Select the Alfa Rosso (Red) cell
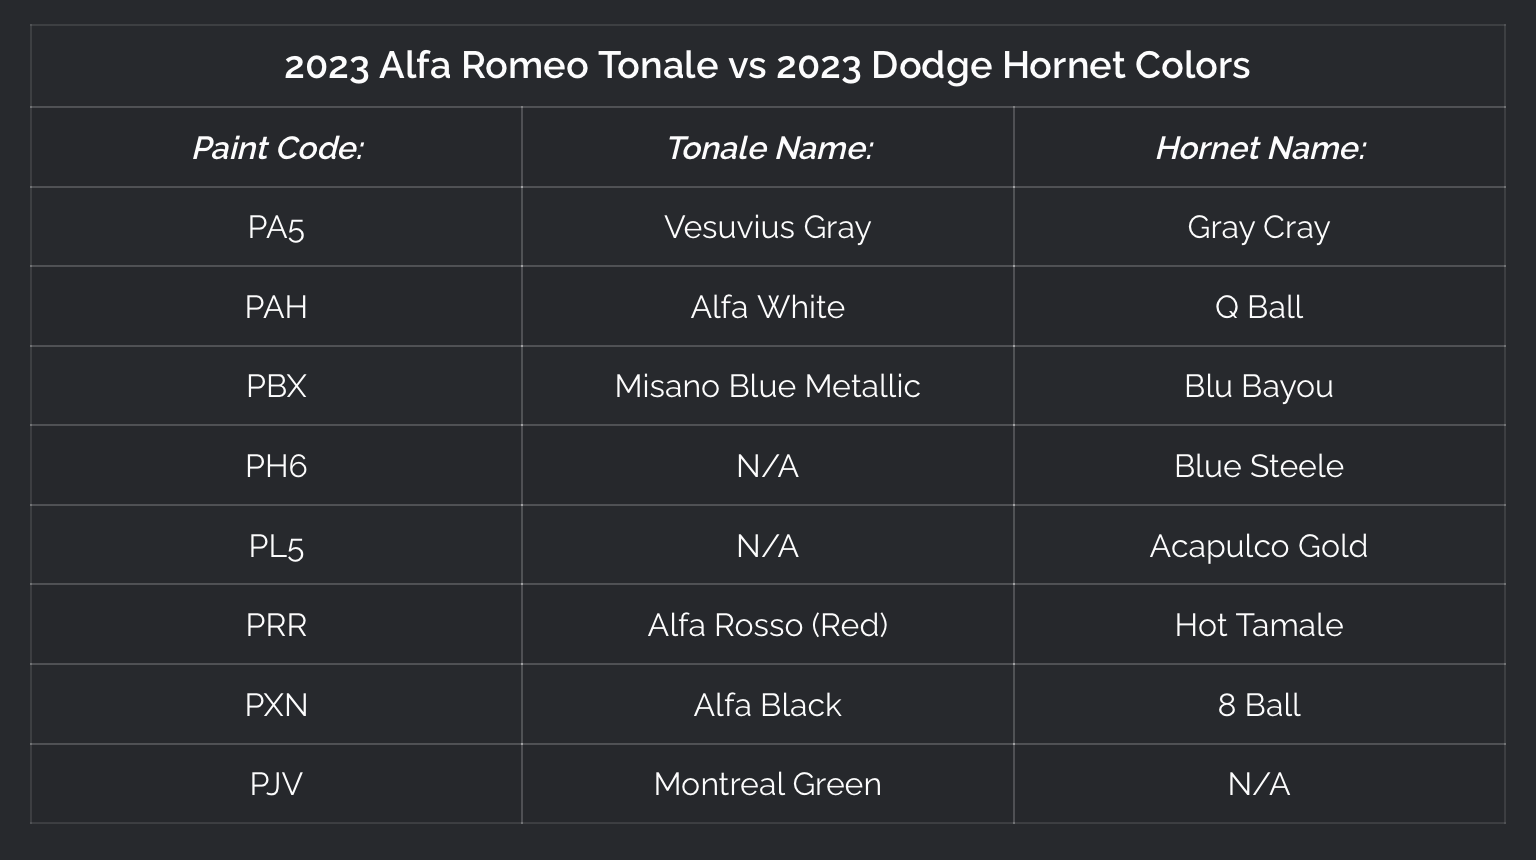This screenshot has height=860, width=1536. [767, 625]
